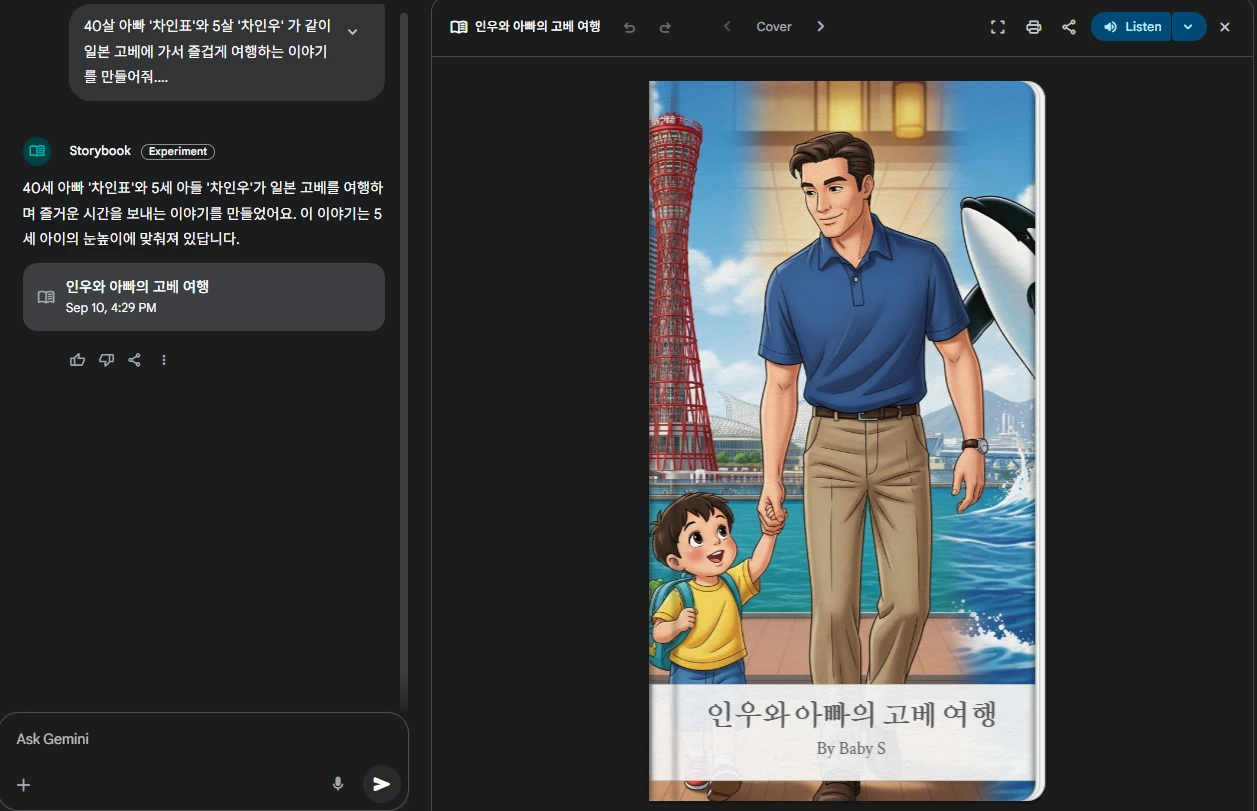Click the Ask Gemini input field

coord(204,739)
